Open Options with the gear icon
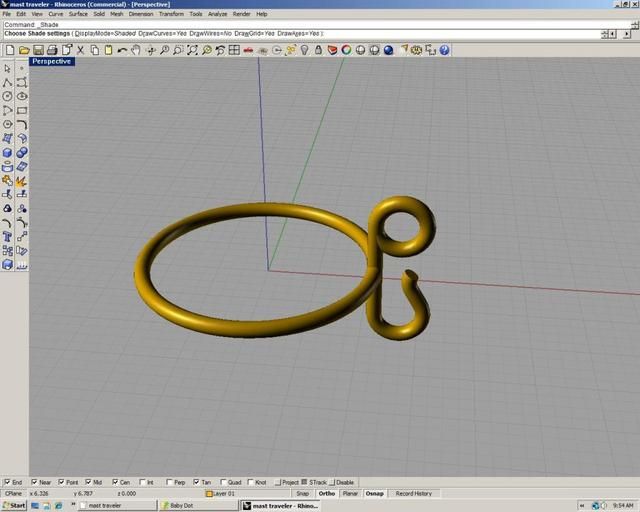 click(416, 50)
